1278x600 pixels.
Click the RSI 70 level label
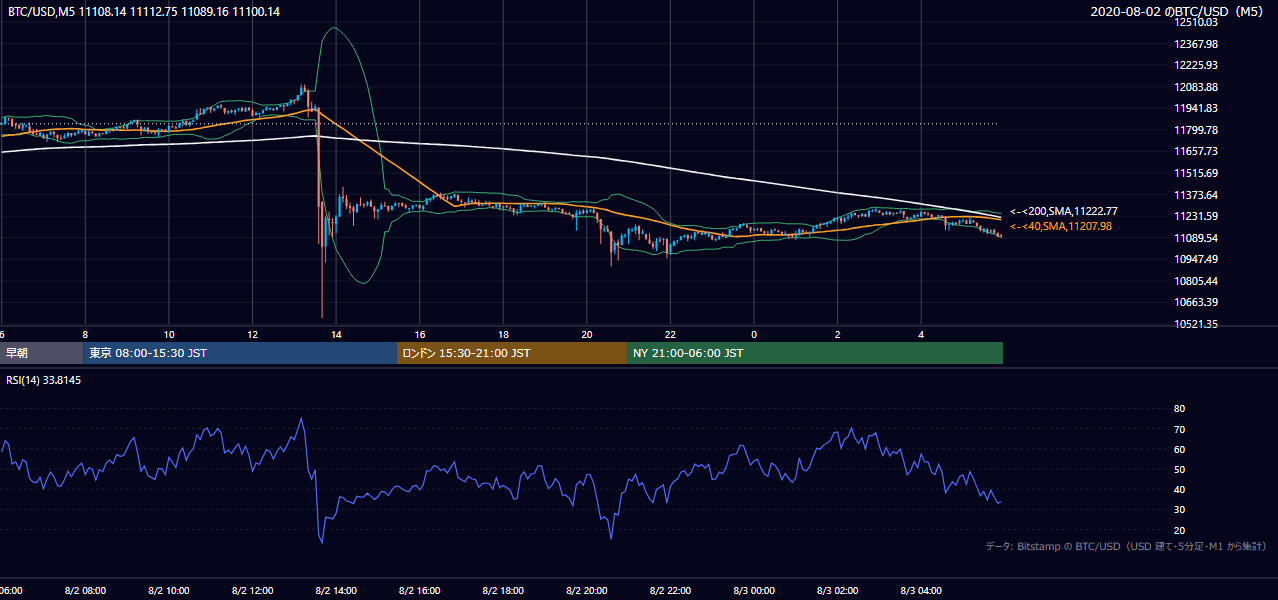click(x=1179, y=429)
